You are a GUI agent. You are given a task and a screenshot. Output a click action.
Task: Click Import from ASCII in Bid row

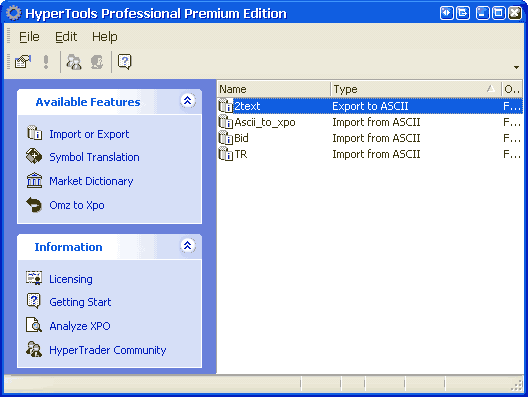pos(376,138)
